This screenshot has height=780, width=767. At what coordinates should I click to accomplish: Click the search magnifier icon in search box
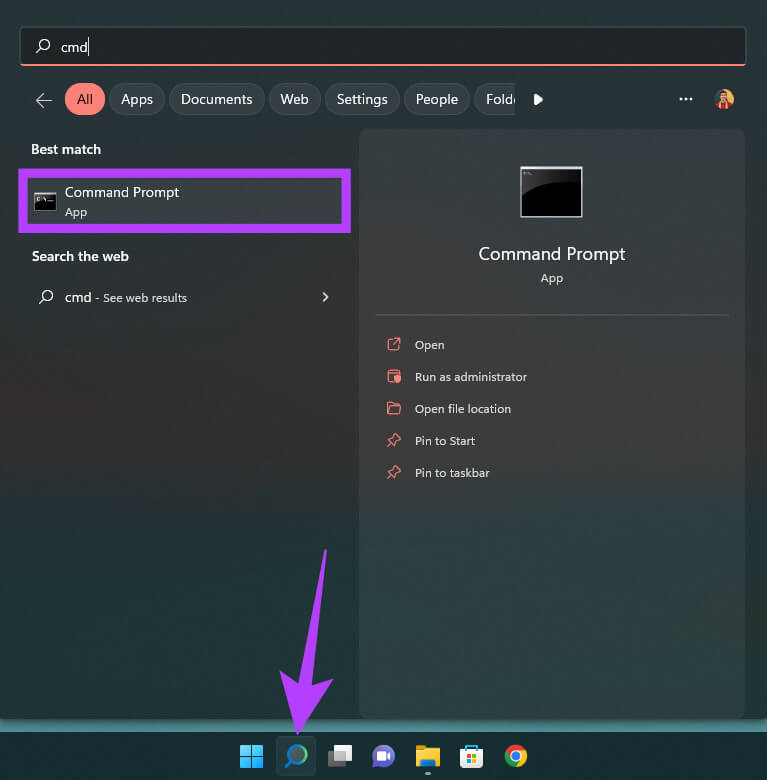click(43, 46)
